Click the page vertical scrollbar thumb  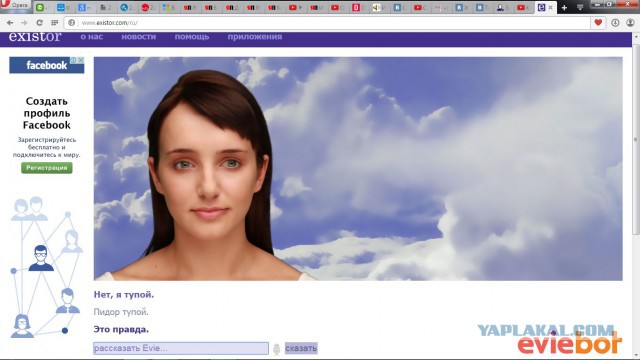(636, 139)
